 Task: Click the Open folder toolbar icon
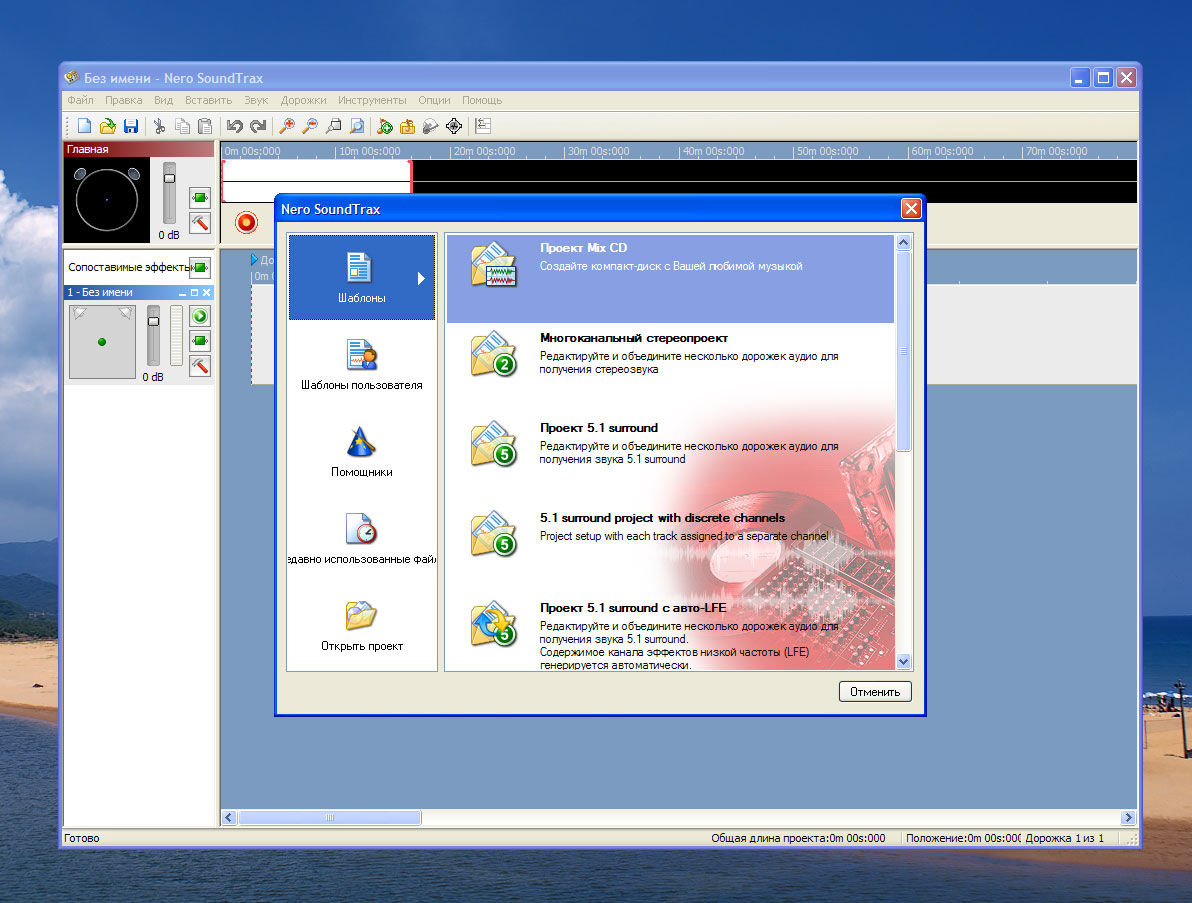pyautogui.click(x=108, y=126)
